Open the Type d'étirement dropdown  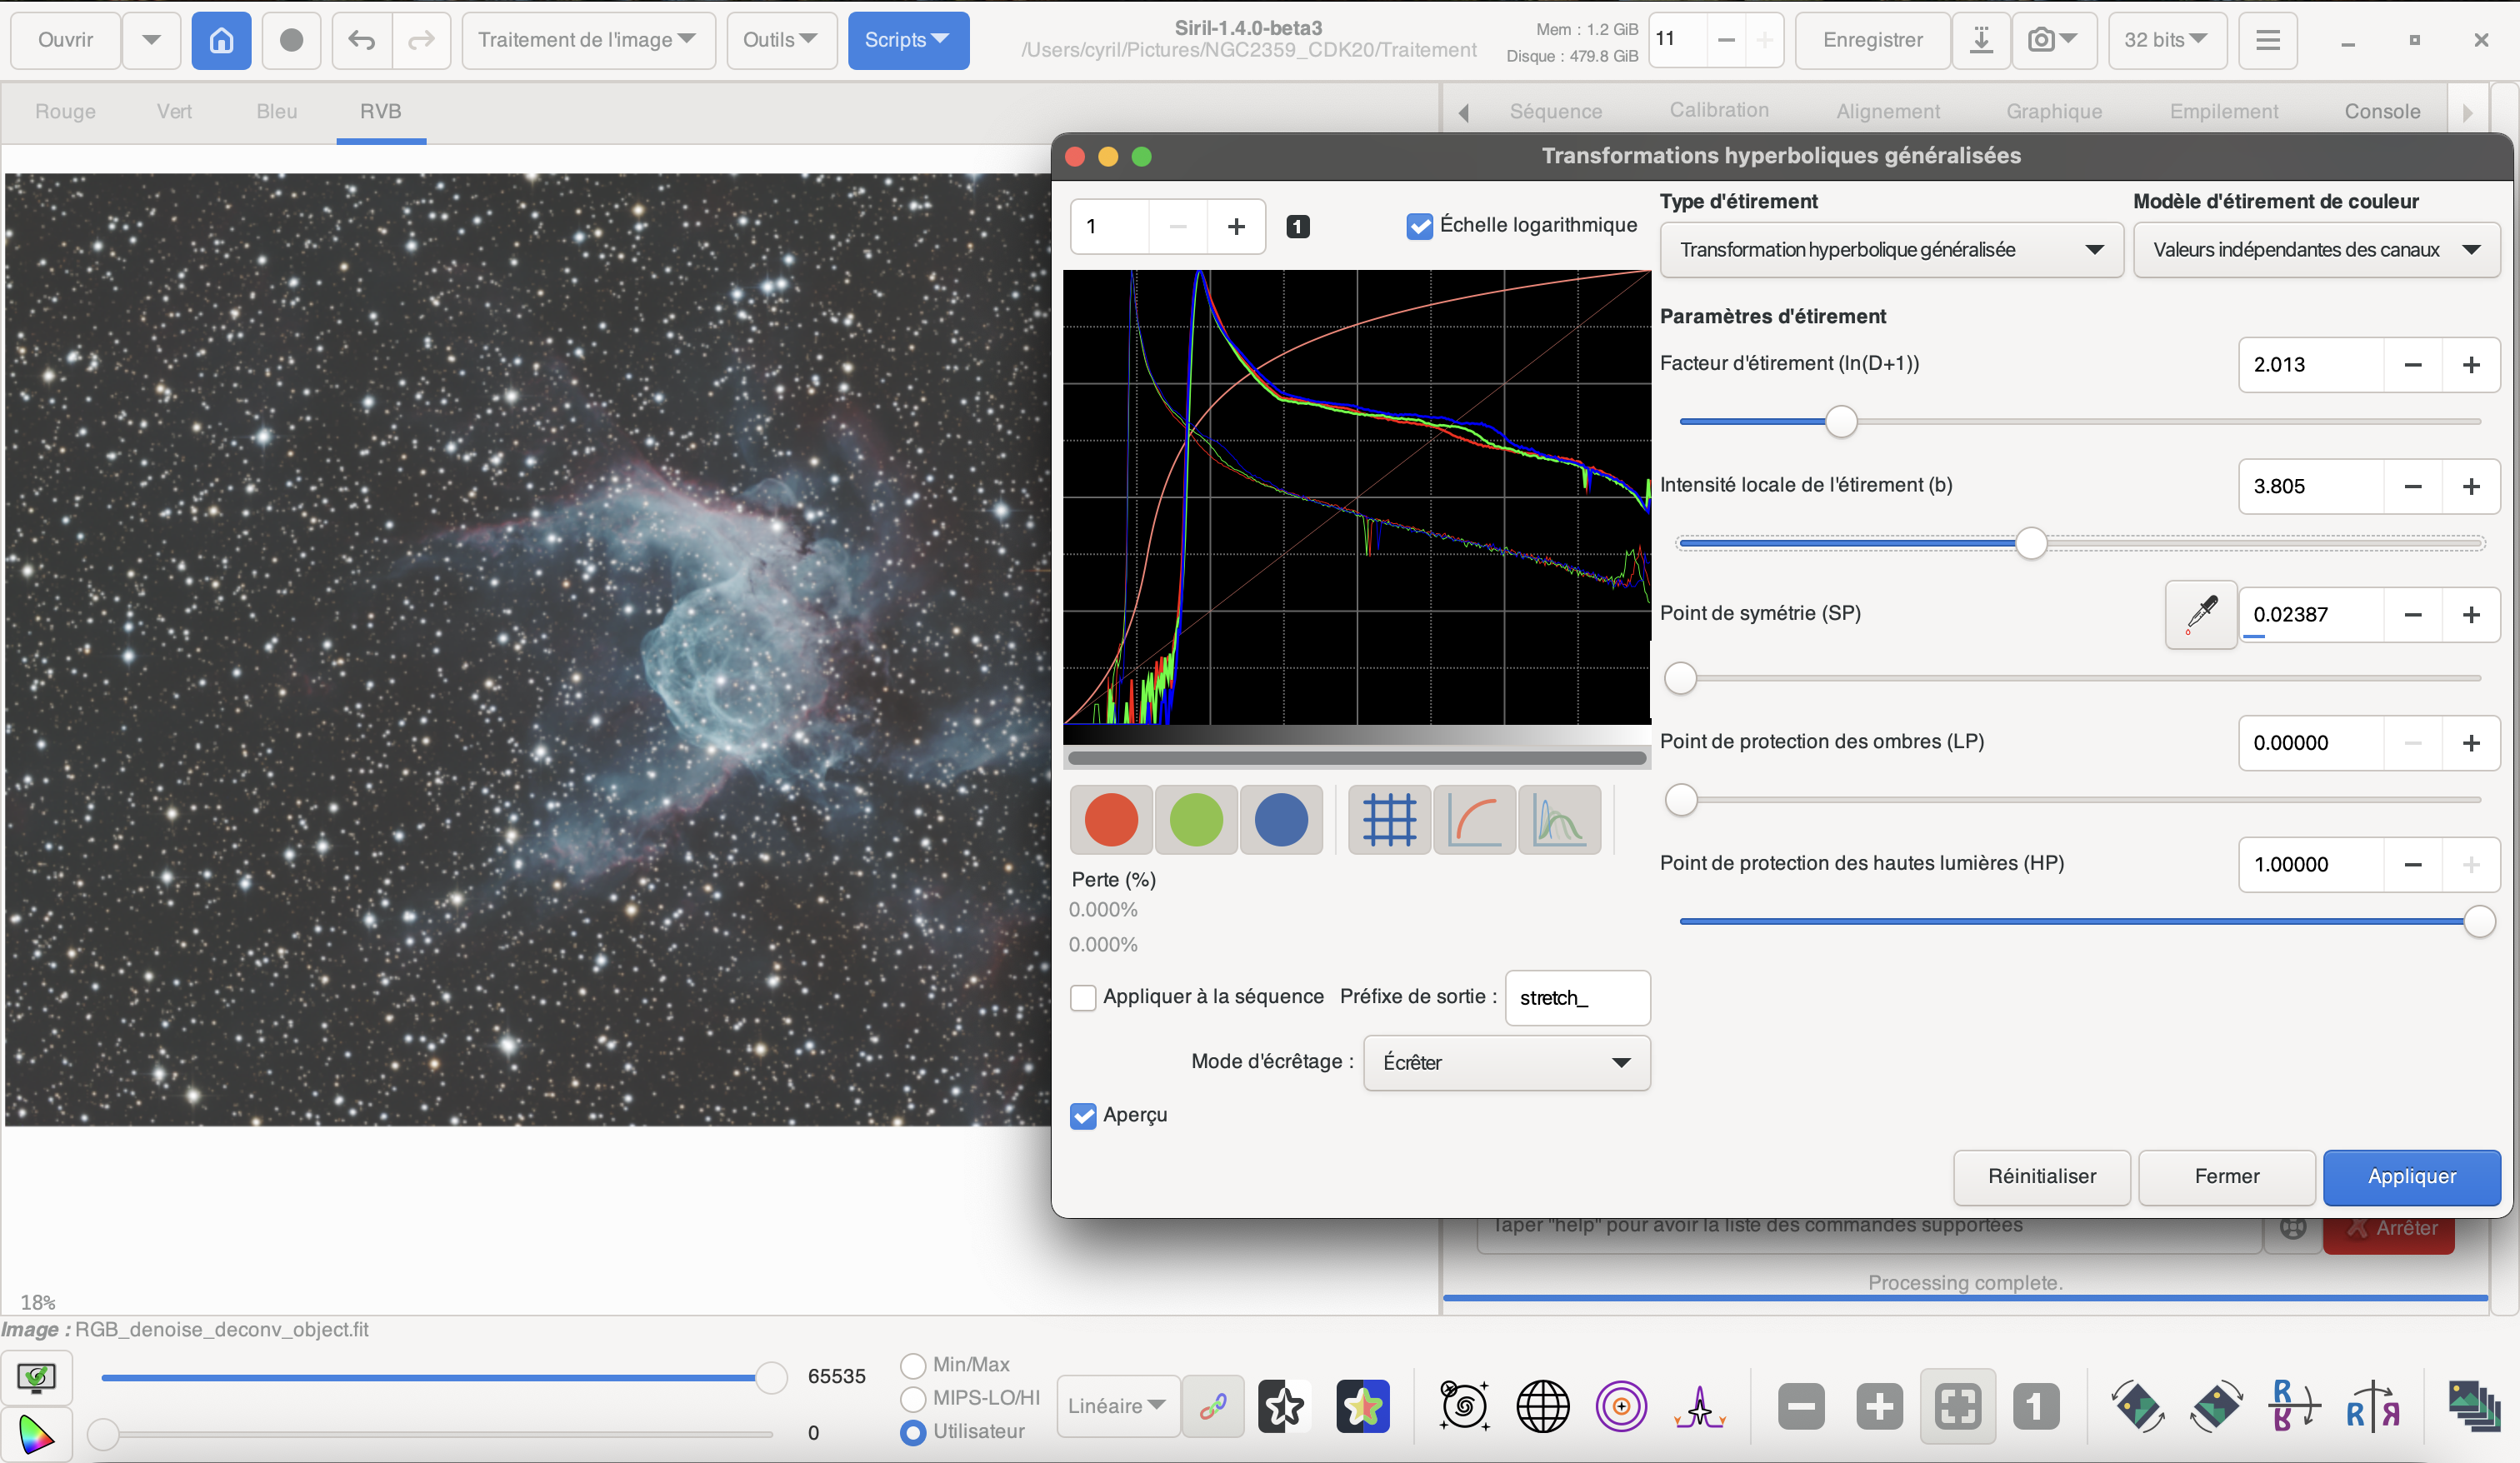click(x=1890, y=250)
